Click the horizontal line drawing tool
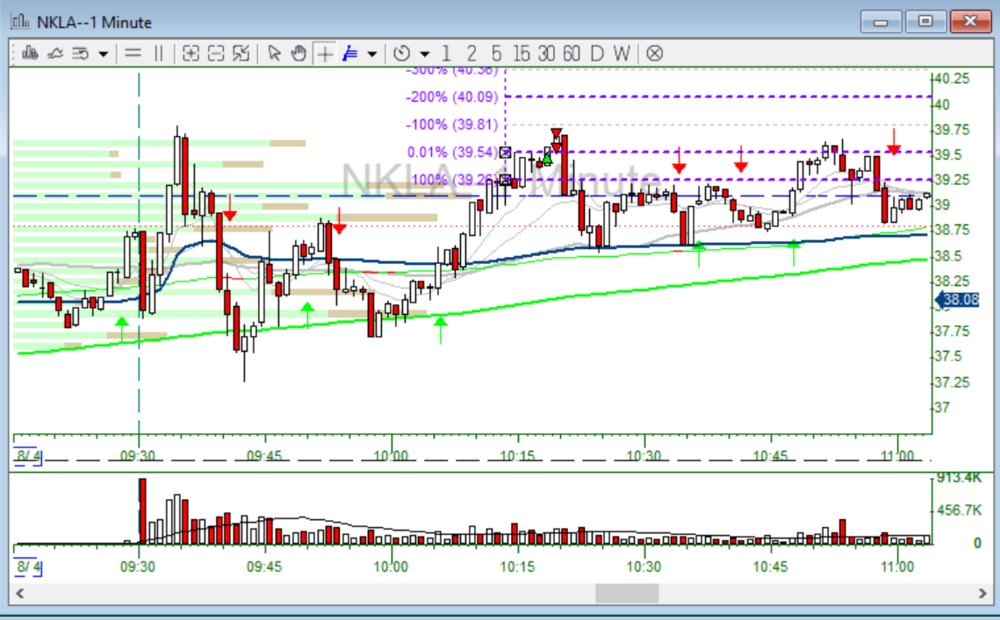Viewport: 1000px width, 620px height. pos(132,53)
